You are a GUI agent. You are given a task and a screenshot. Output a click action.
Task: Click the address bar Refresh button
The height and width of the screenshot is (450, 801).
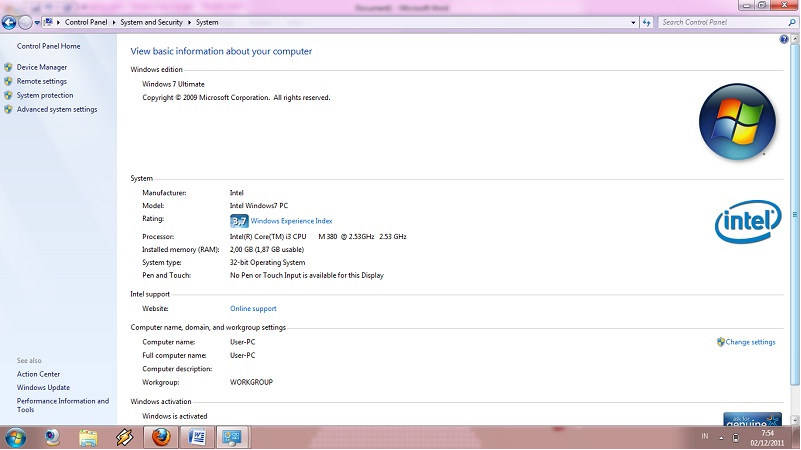pyautogui.click(x=647, y=22)
